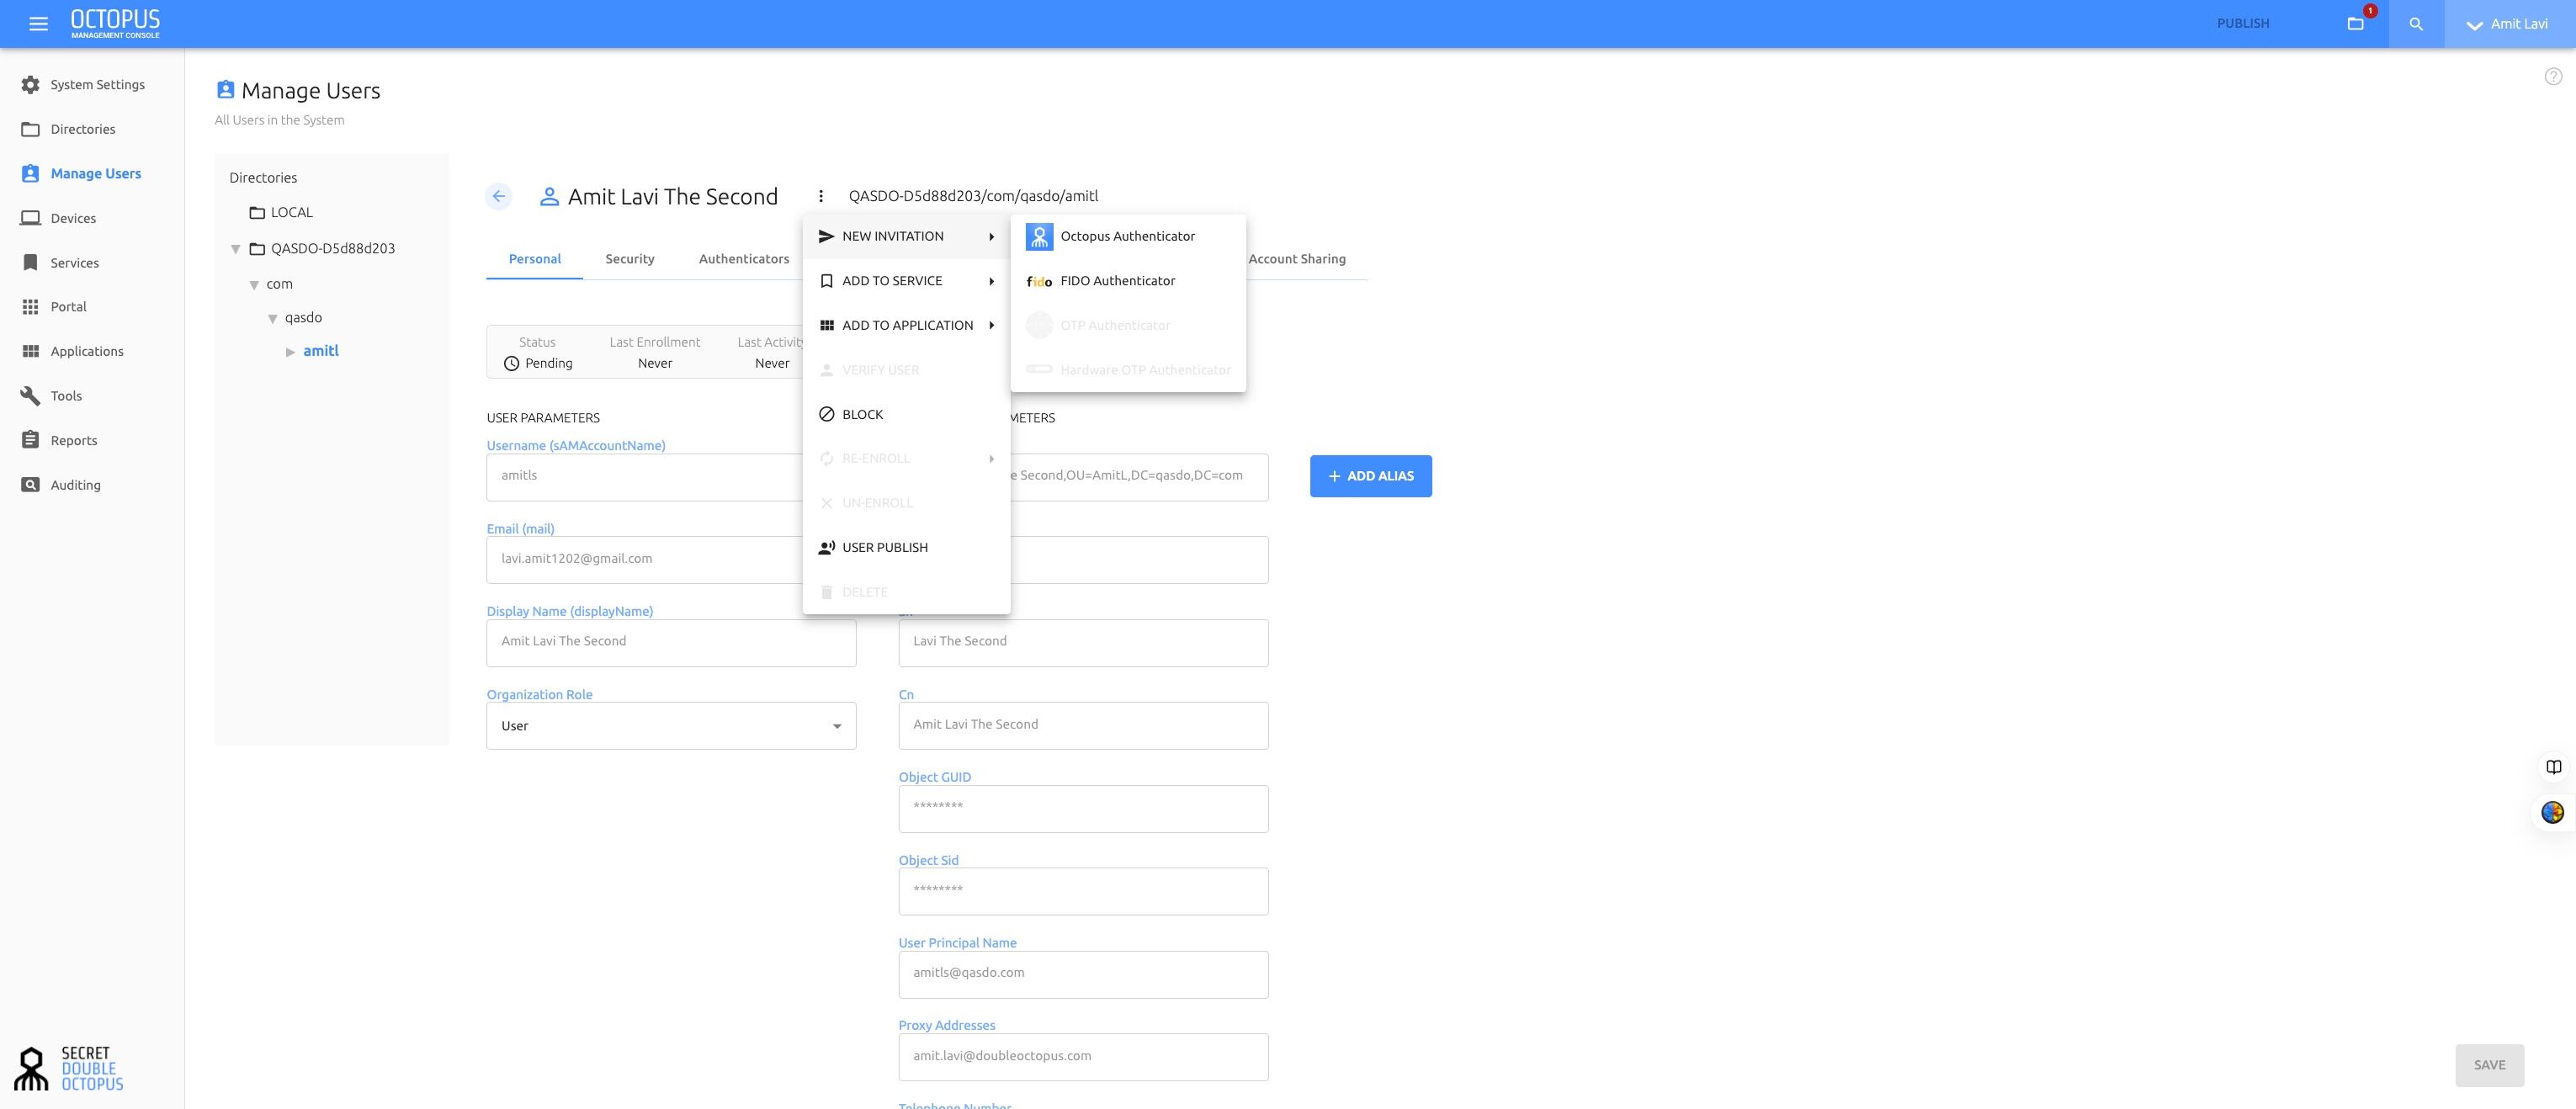Collapse the qasdo tree node
This screenshot has width=2576, height=1109.
(272, 319)
